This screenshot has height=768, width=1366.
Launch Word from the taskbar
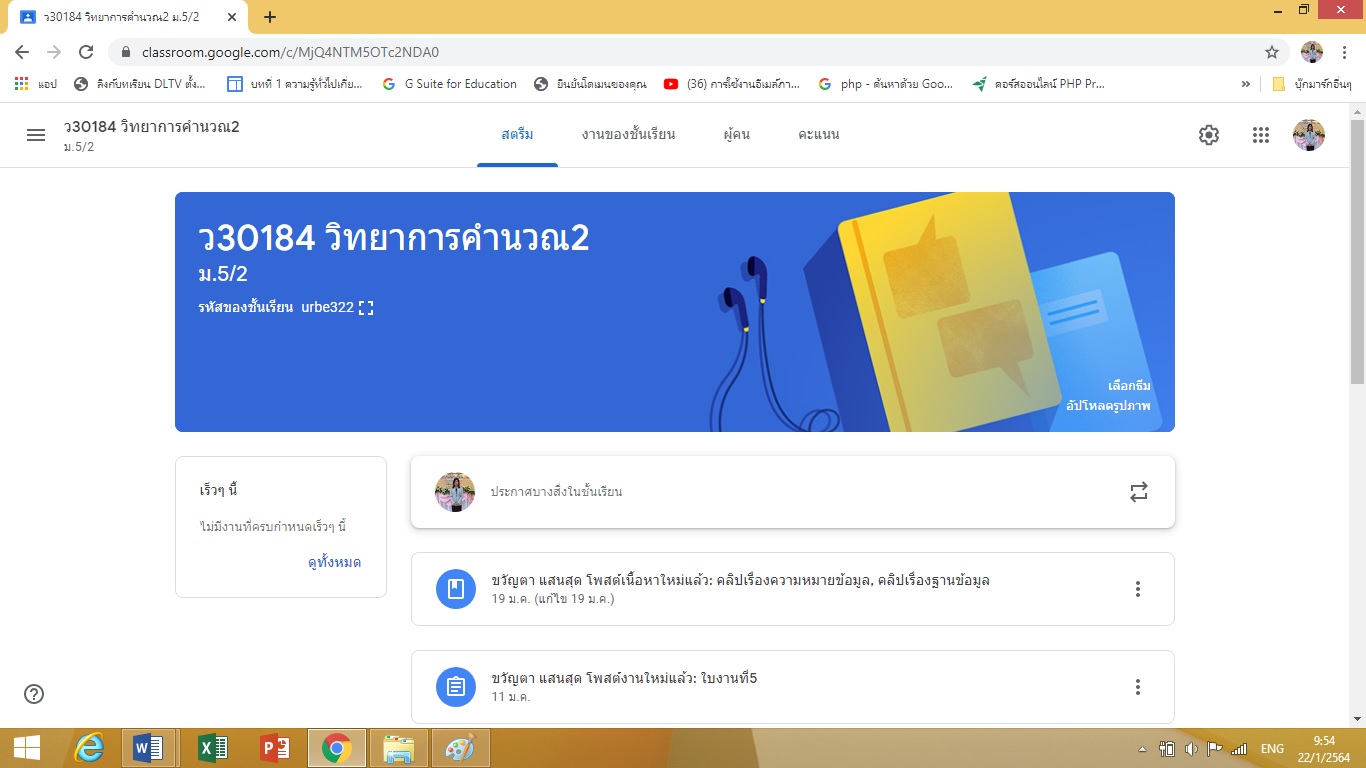[x=148, y=748]
